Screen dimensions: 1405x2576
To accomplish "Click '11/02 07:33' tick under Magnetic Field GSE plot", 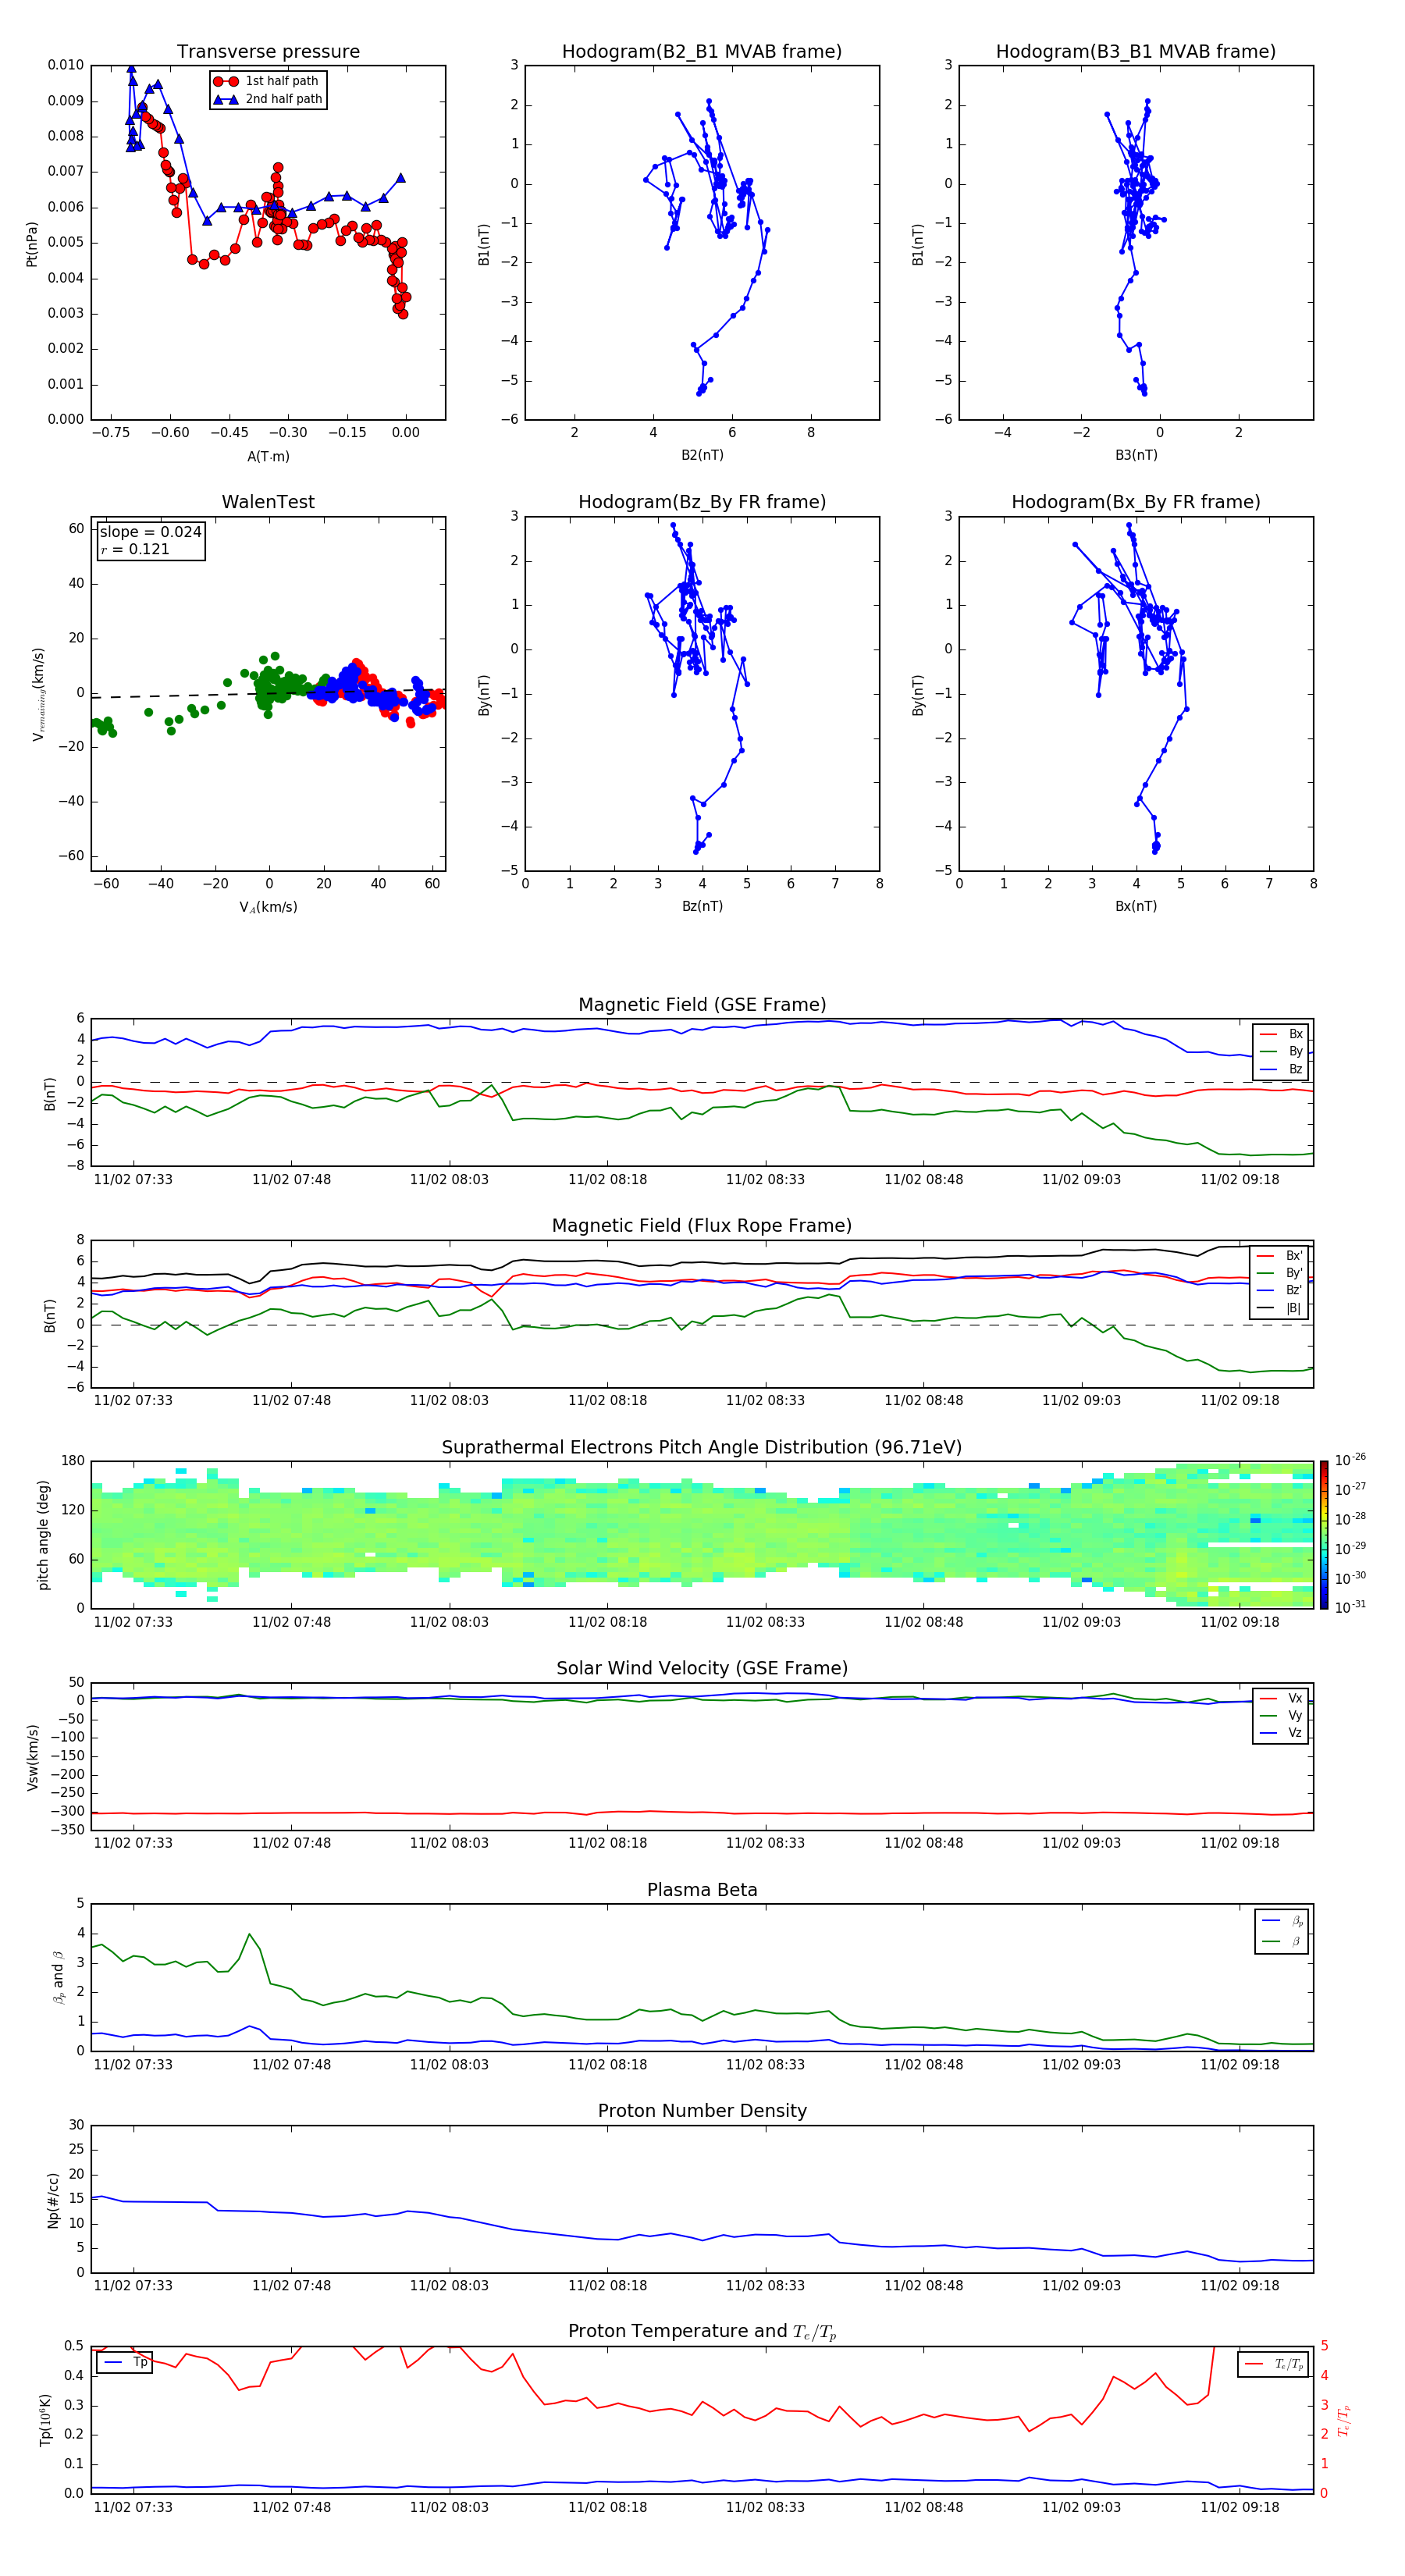I will 133,1179.
